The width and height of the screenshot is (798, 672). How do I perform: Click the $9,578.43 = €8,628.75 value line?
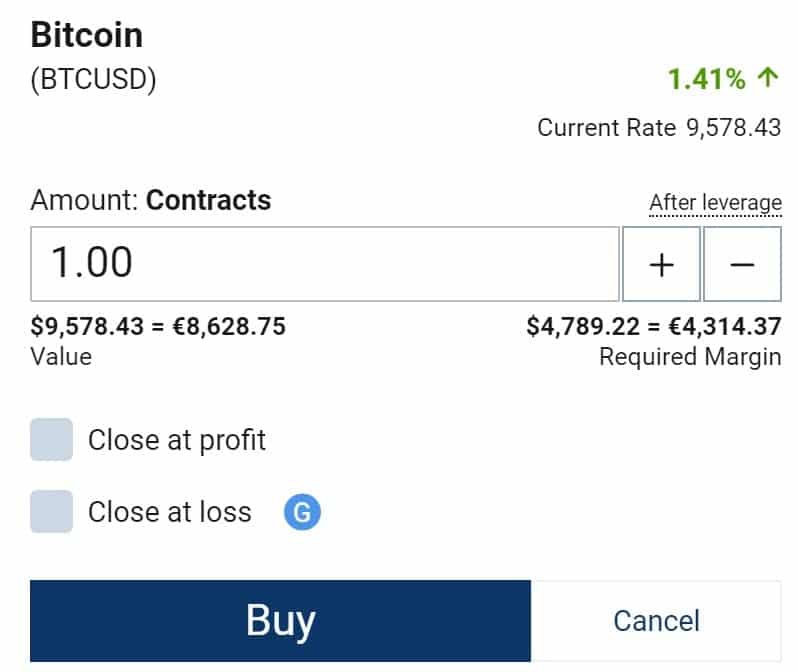[158, 326]
